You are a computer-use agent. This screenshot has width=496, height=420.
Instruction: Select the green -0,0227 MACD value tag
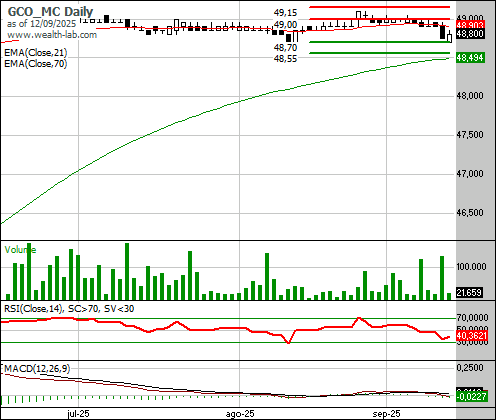tap(472, 397)
